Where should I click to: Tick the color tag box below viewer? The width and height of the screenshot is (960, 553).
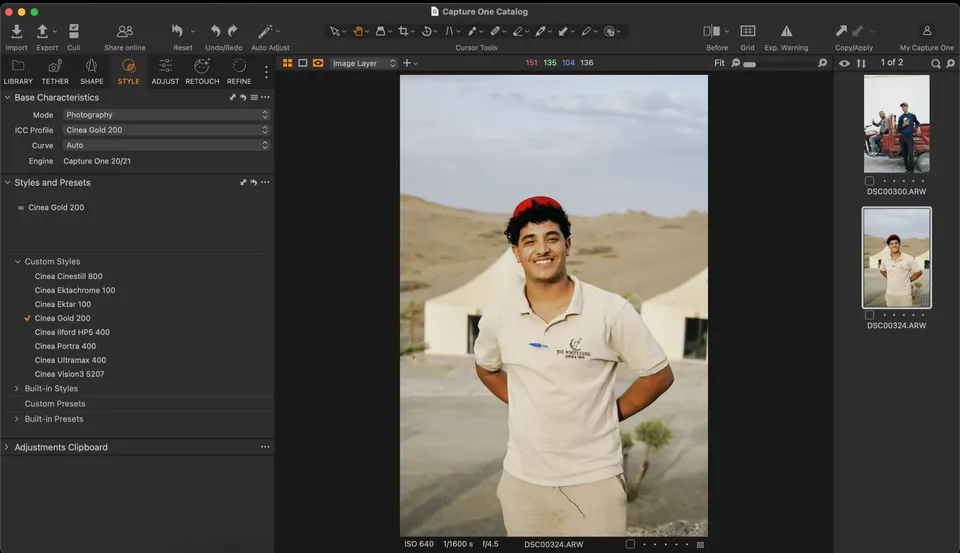(631, 544)
